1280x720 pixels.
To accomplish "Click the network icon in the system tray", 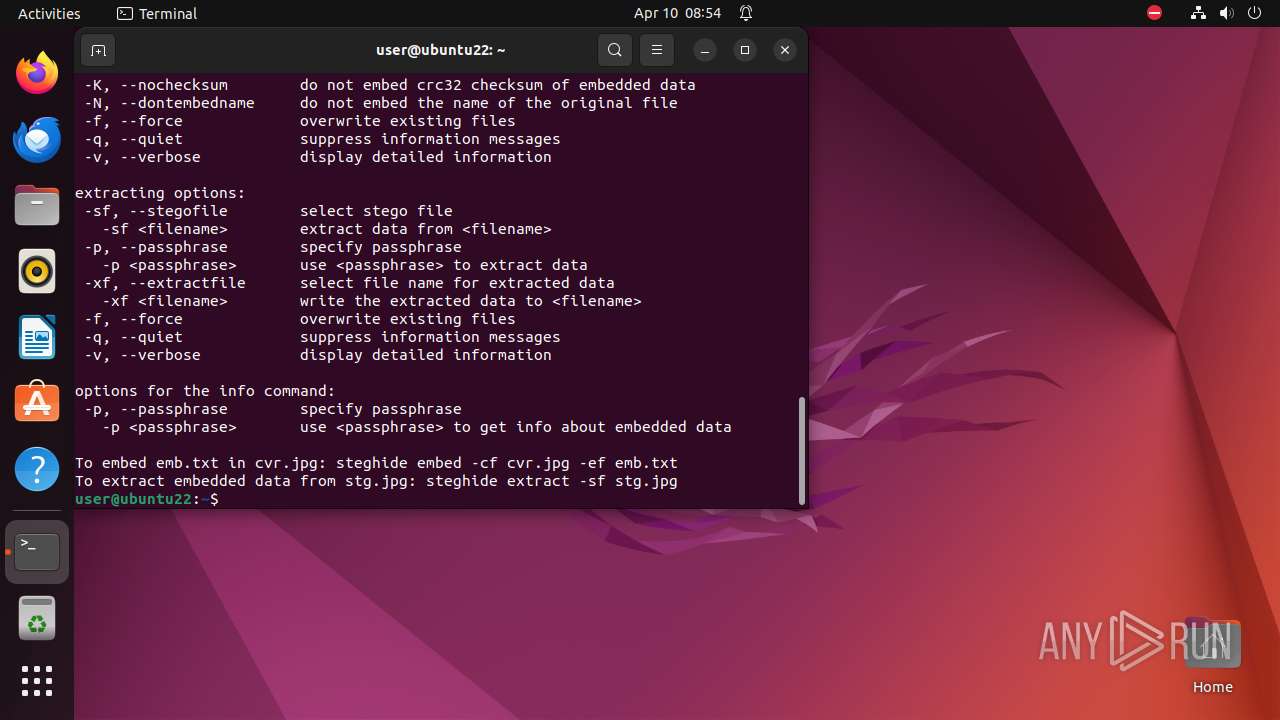I will [1198, 13].
